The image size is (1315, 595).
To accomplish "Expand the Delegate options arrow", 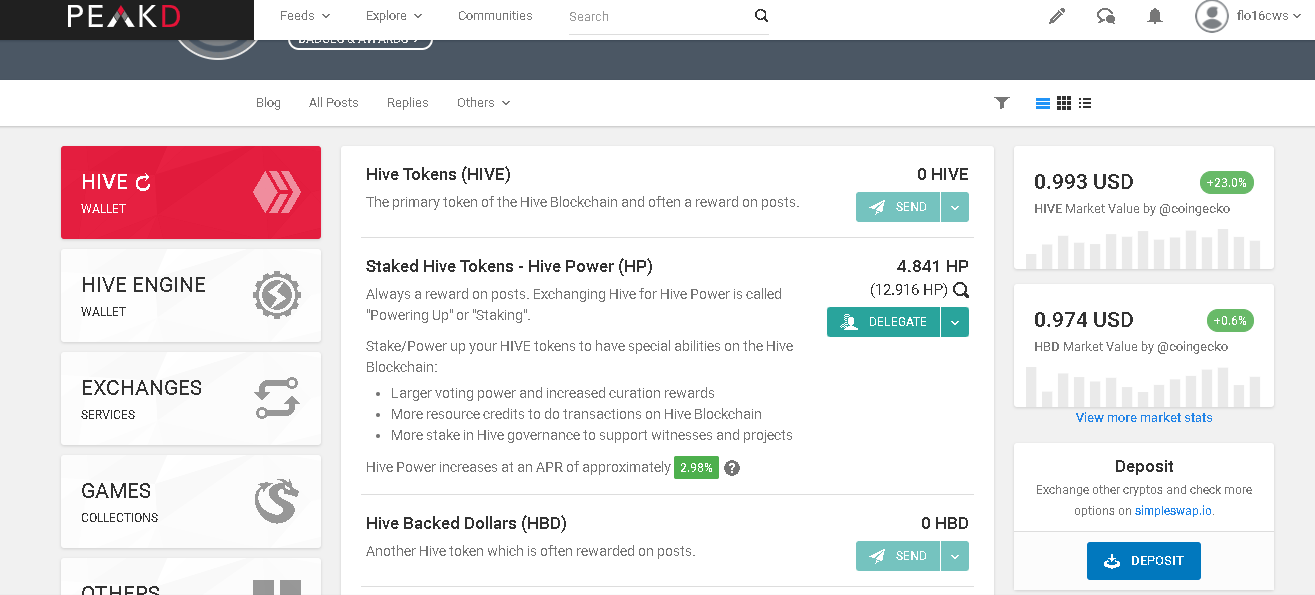I will [955, 322].
